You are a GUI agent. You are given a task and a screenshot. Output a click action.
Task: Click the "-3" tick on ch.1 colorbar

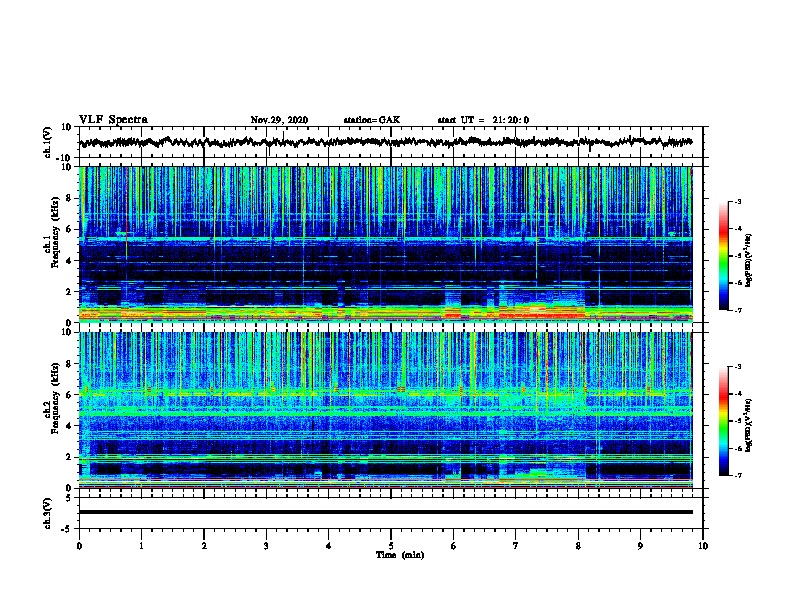click(x=737, y=201)
